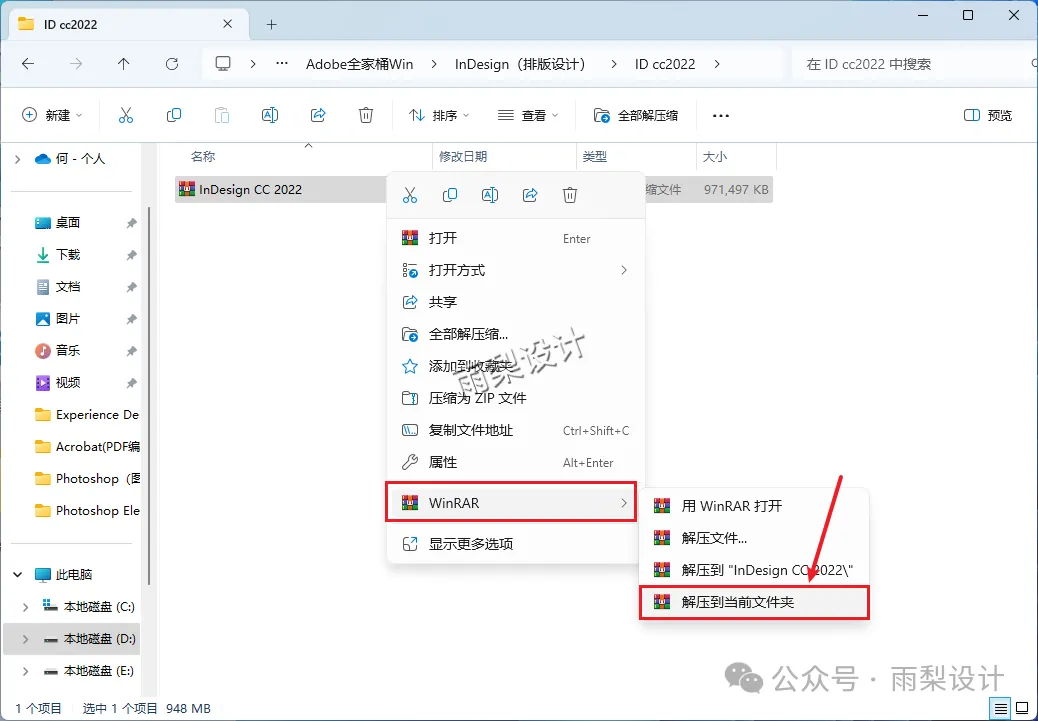Click the Share icon in the toolbar
The width and height of the screenshot is (1038, 721).
pyautogui.click(x=318, y=115)
